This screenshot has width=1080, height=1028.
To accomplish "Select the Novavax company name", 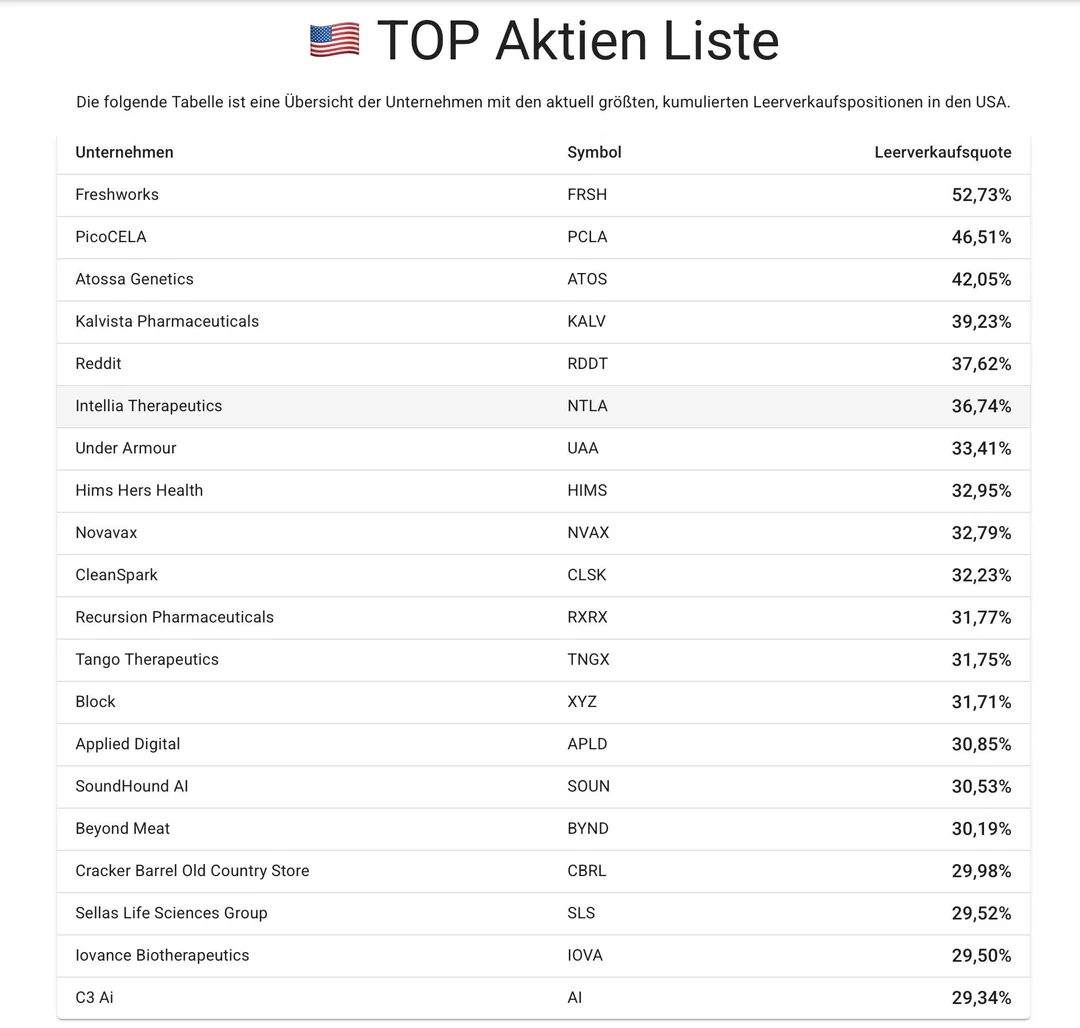I will 106,533.
